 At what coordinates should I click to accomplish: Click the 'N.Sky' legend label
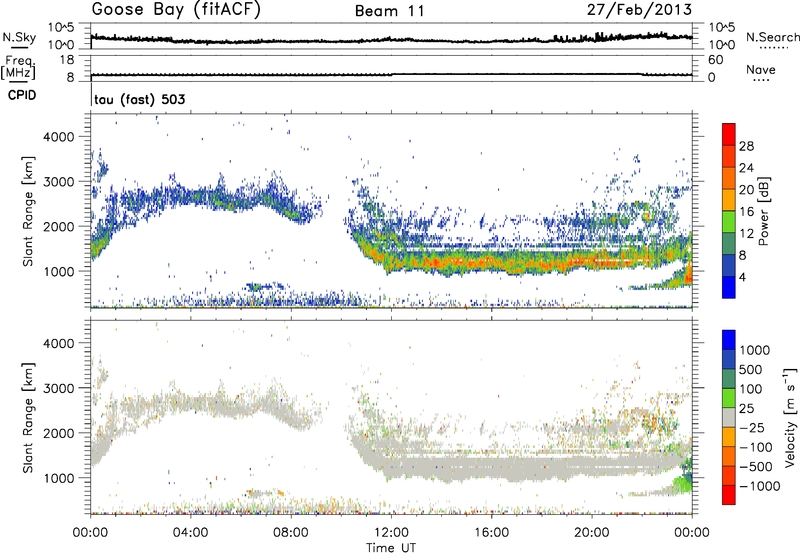coord(19,37)
